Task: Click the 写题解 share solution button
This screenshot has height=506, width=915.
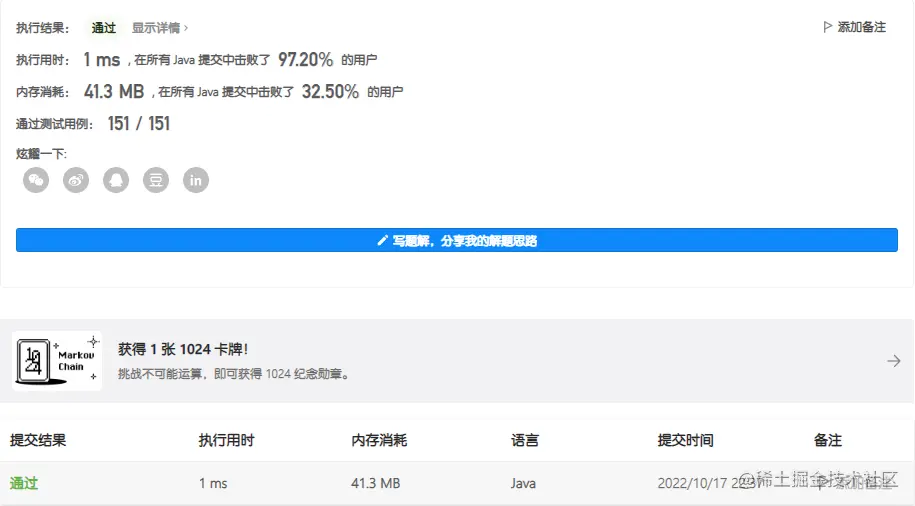Action: pyautogui.click(x=457, y=240)
